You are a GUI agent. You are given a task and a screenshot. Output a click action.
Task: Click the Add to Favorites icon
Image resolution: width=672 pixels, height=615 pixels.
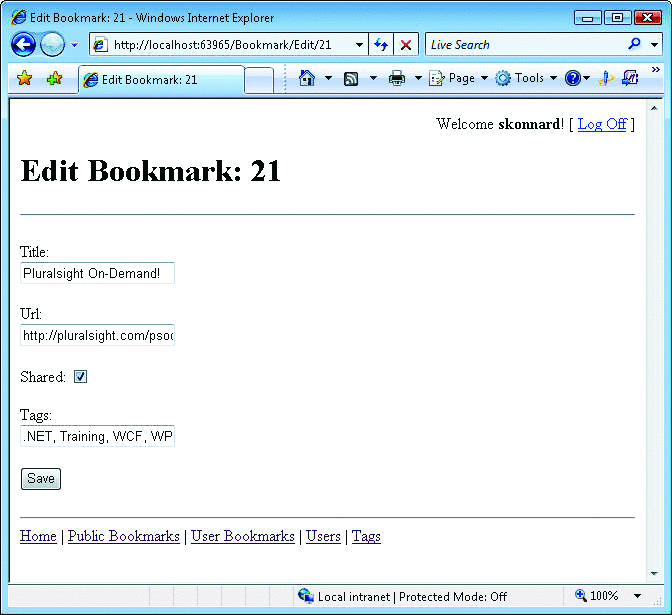(54, 78)
